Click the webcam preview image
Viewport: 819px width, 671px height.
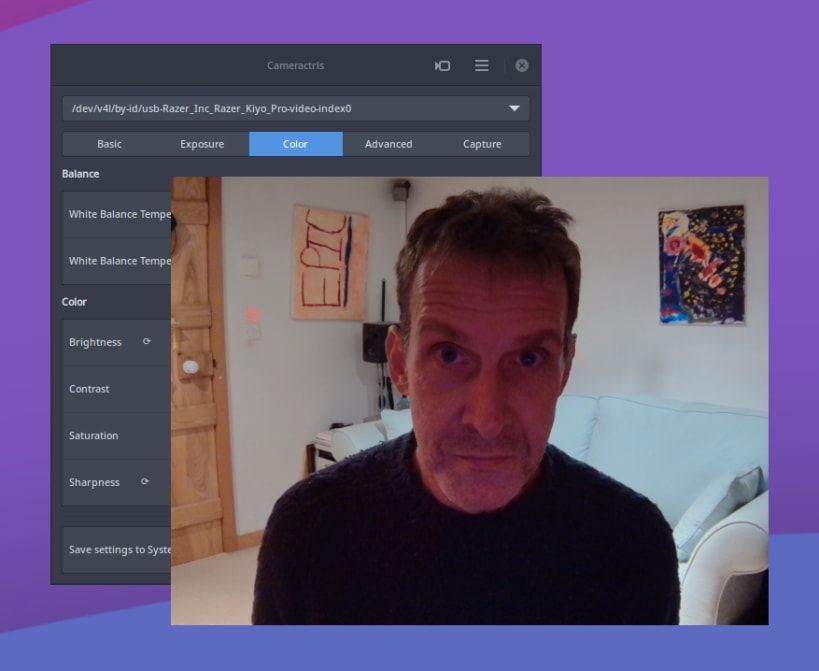[470, 401]
